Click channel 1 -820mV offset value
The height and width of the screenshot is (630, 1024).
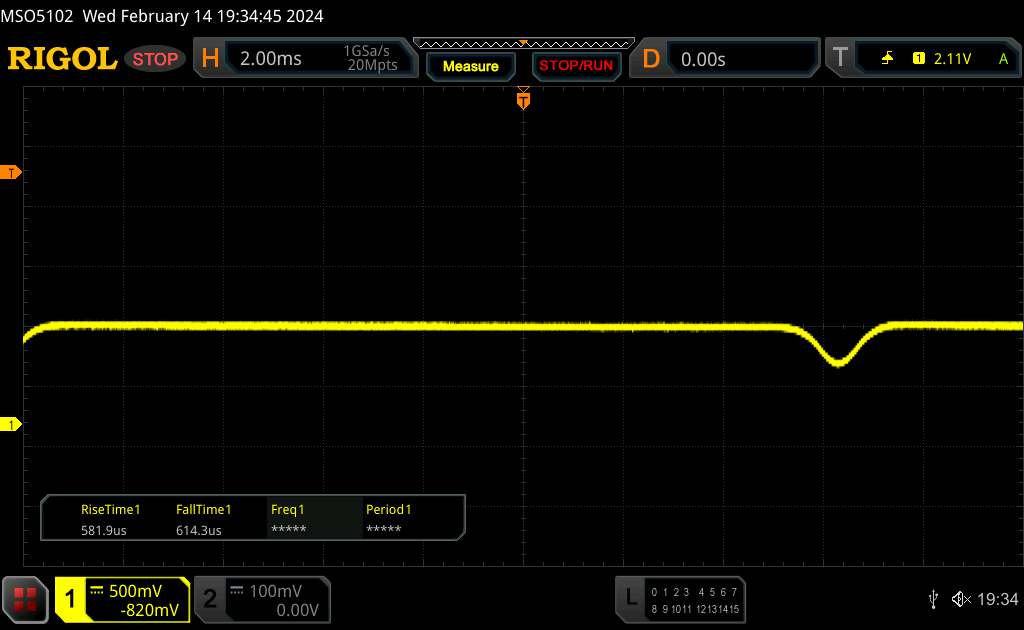[x=150, y=610]
